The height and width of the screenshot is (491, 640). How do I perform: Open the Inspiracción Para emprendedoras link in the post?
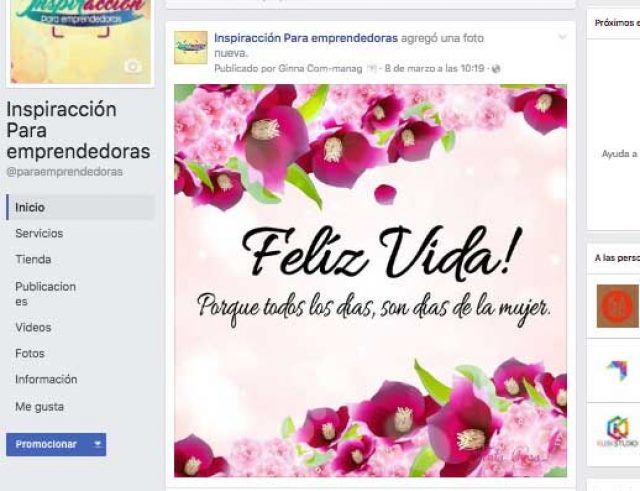click(306, 38)
